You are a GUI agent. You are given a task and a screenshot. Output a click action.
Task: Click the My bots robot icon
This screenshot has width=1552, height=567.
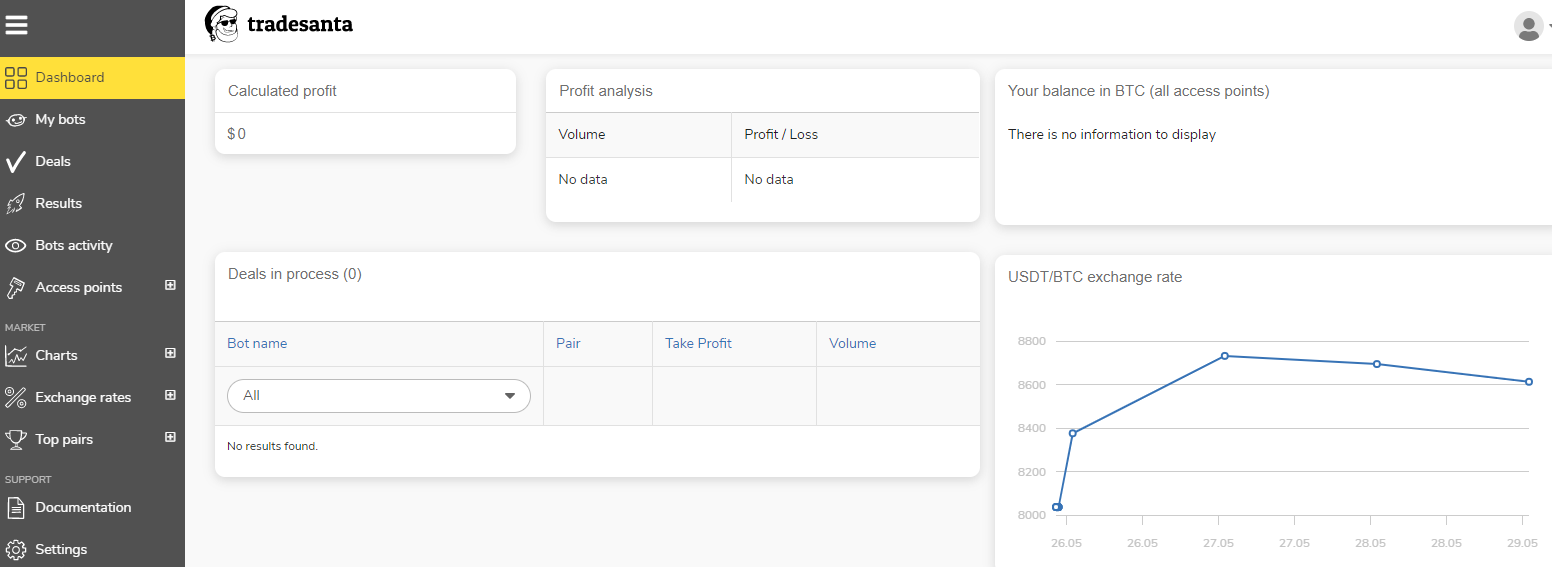[x=16, y=120]
